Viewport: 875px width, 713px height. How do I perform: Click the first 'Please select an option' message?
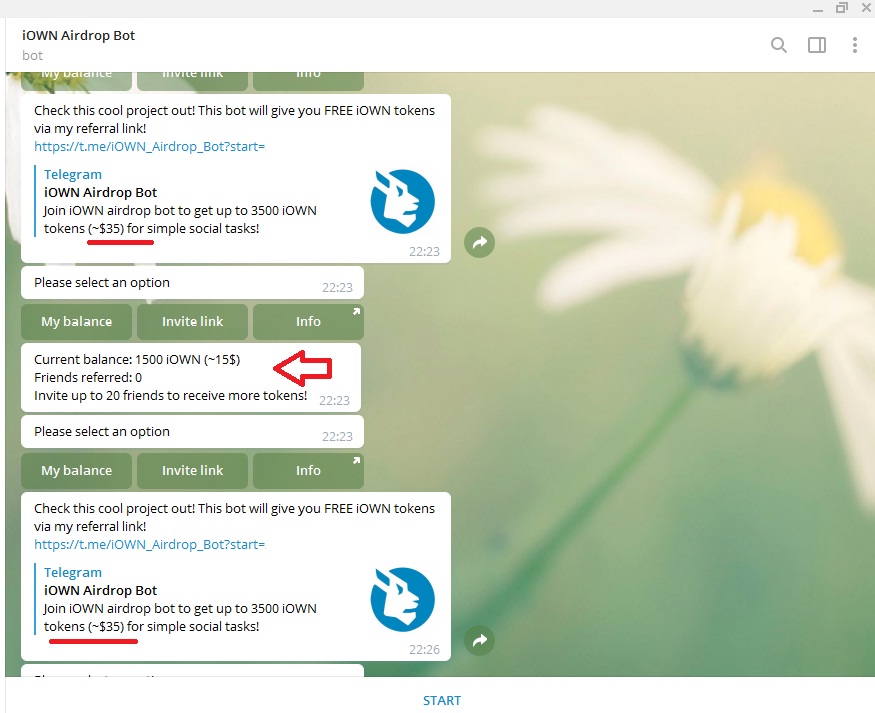click(192, 283)
